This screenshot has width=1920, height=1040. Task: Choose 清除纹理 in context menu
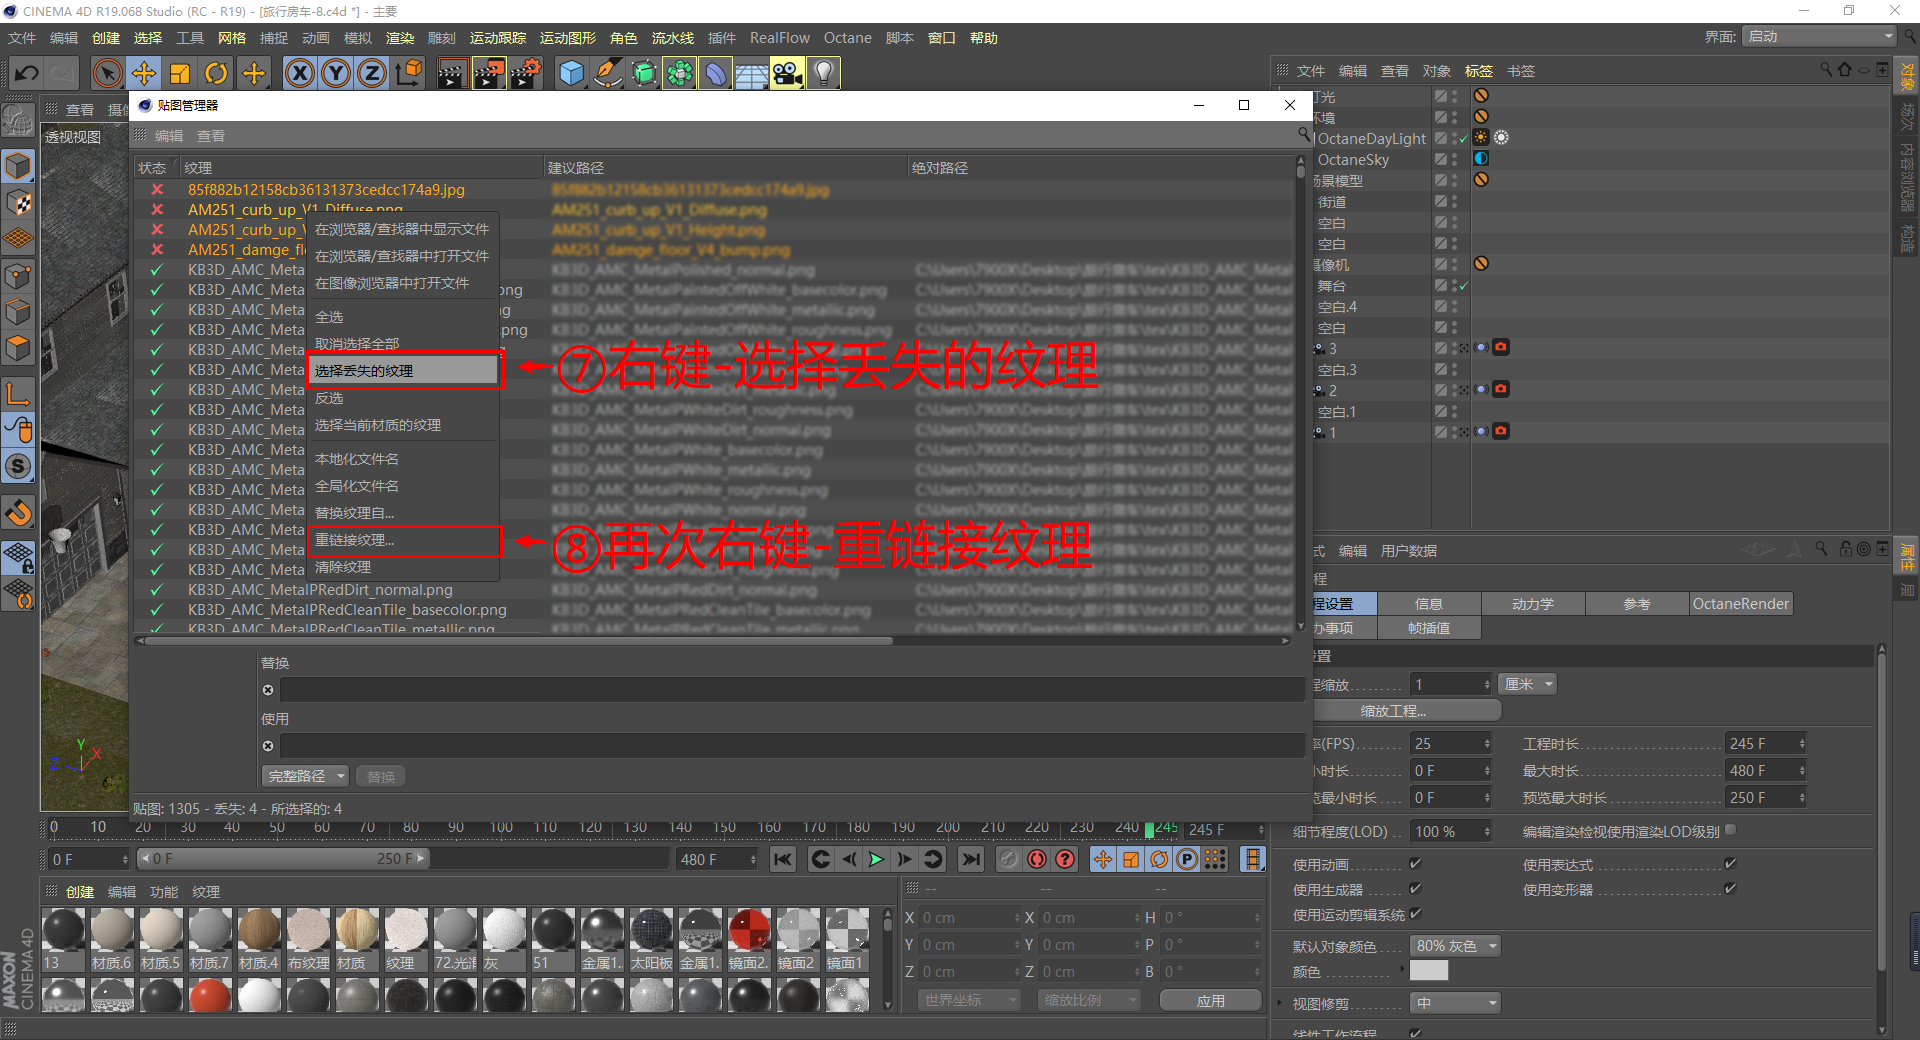[402, 567]
